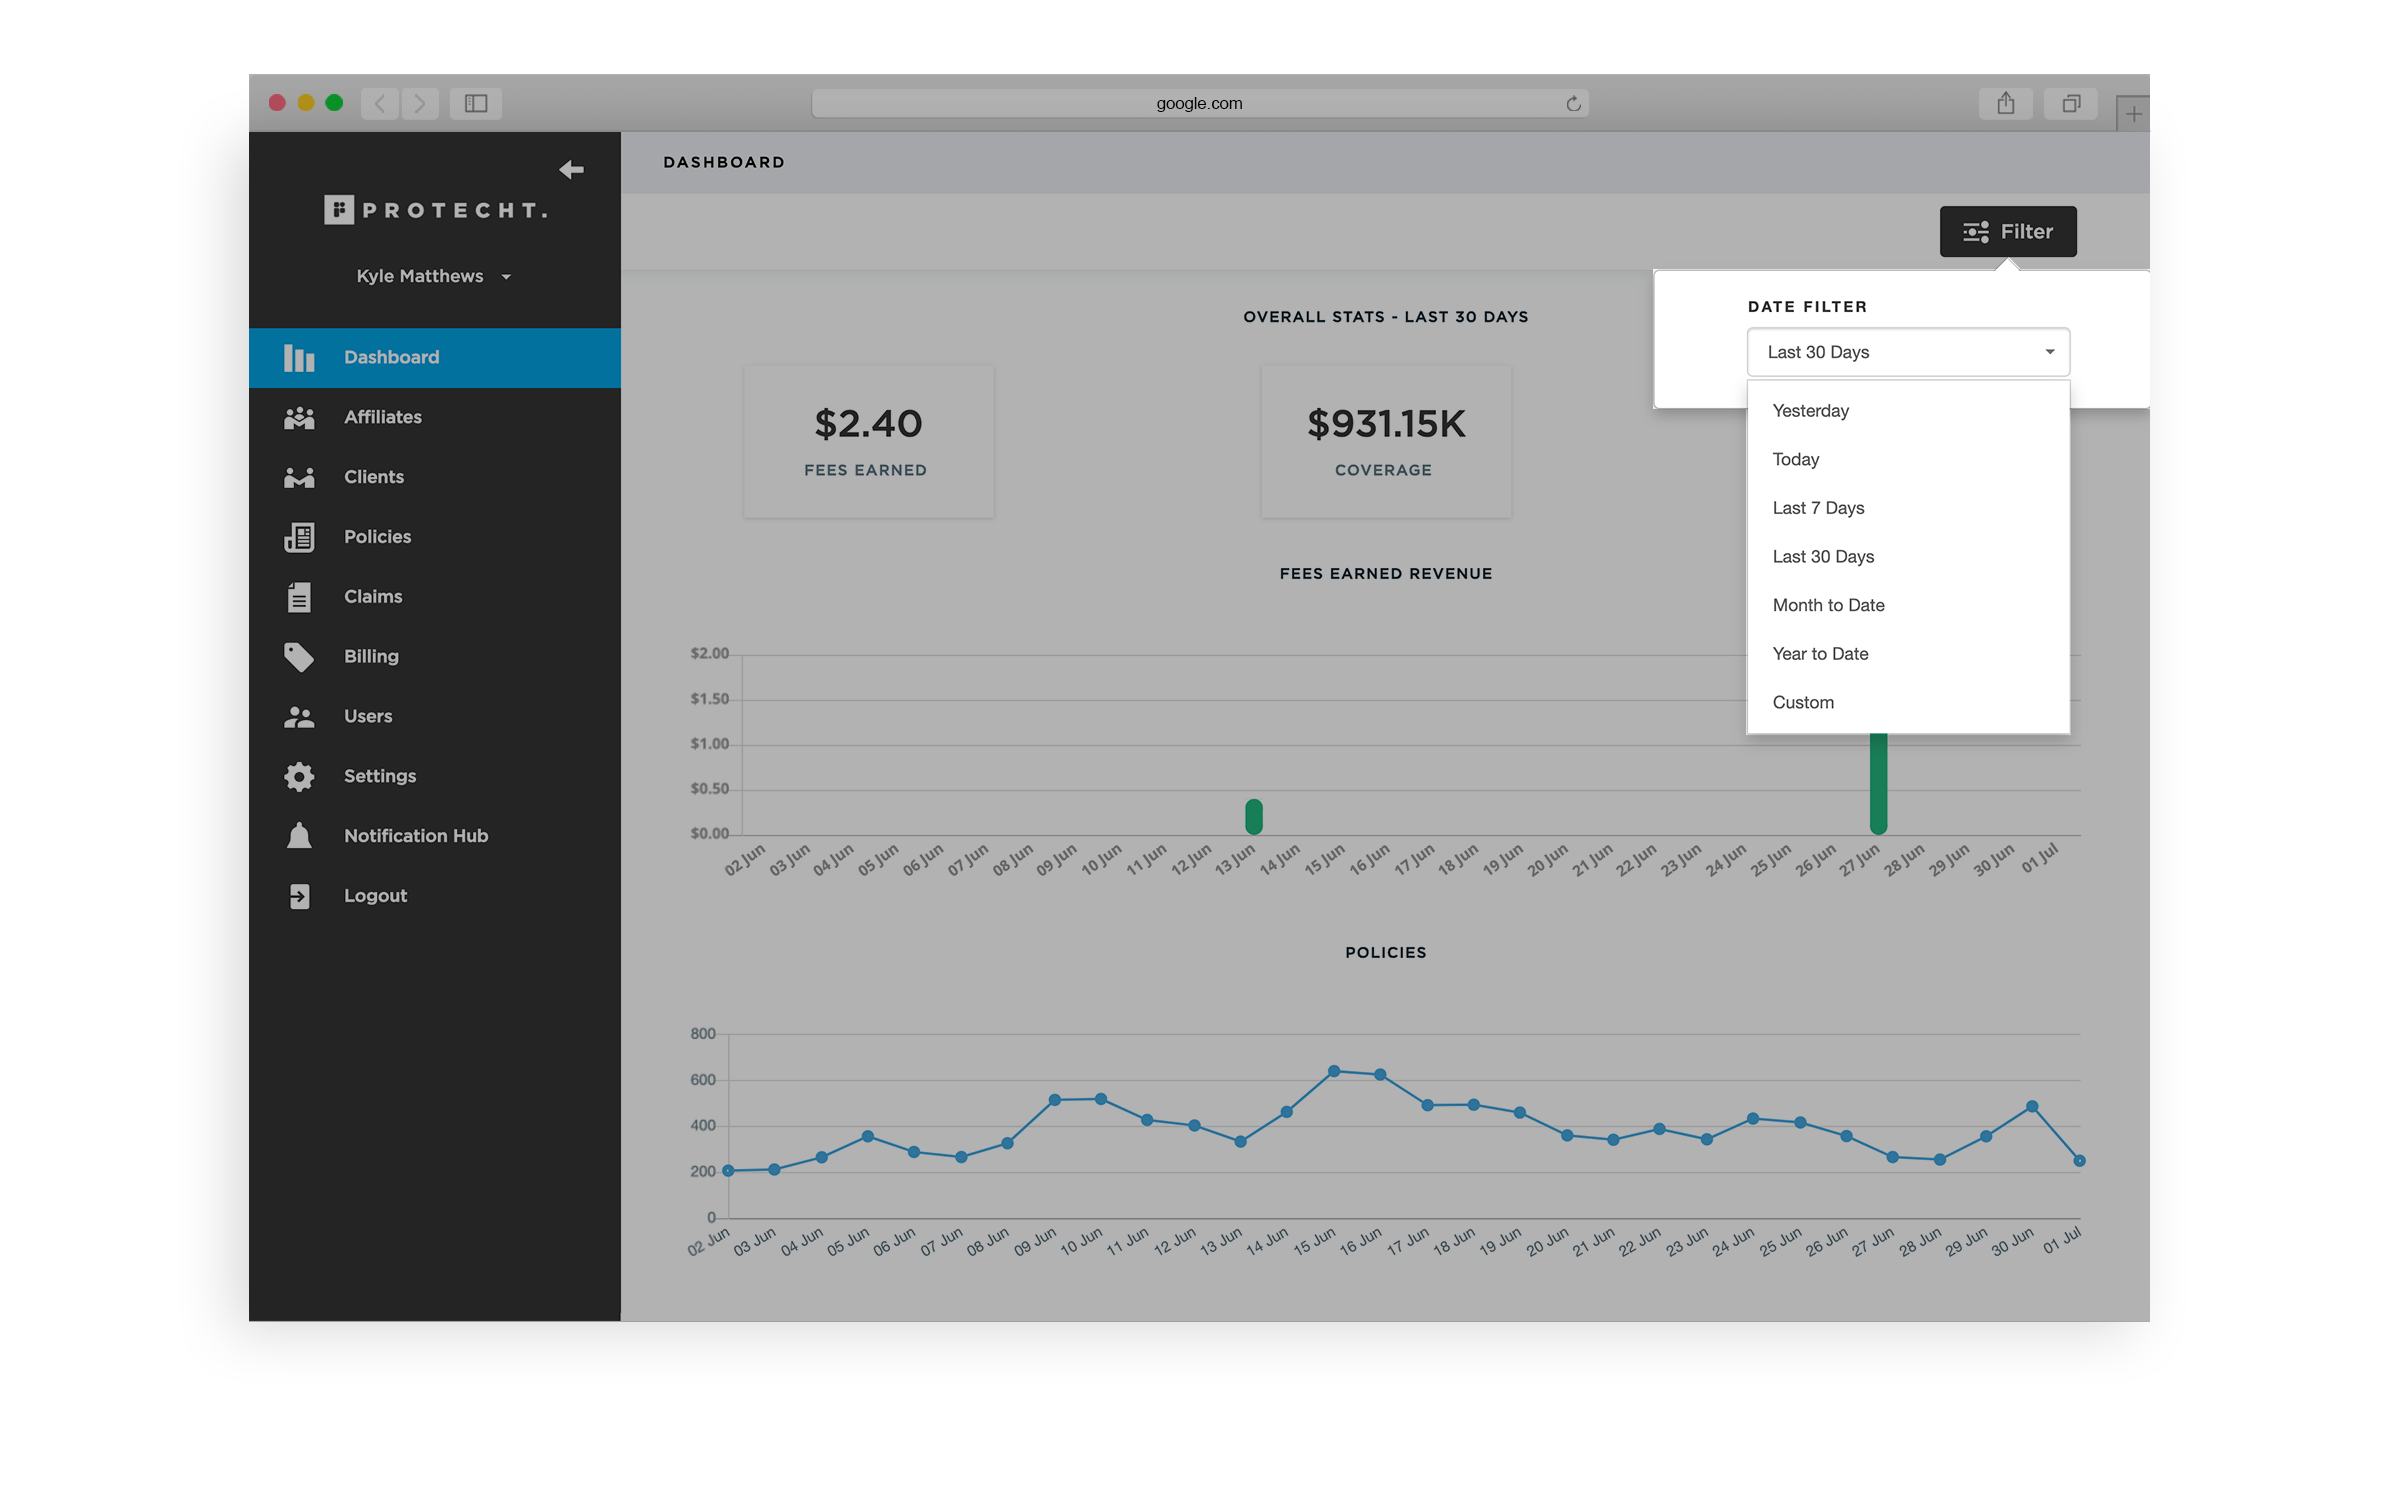Open Policies via its document icon
Image resolution: width=2400 pixels, height=1488 pixels.
pyautogui.click(x=299, y=537)
